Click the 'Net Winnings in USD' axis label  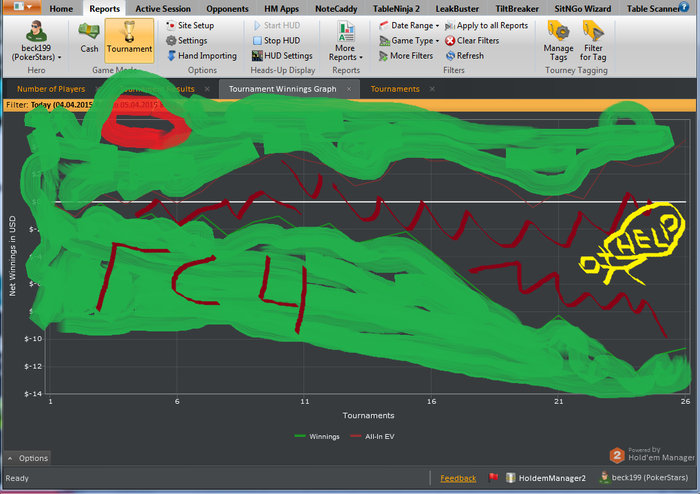coord(12,256)
